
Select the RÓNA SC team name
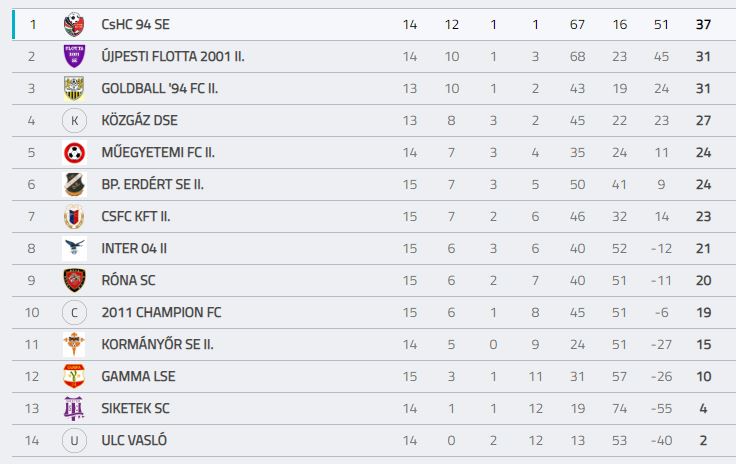tap(128, 280)
